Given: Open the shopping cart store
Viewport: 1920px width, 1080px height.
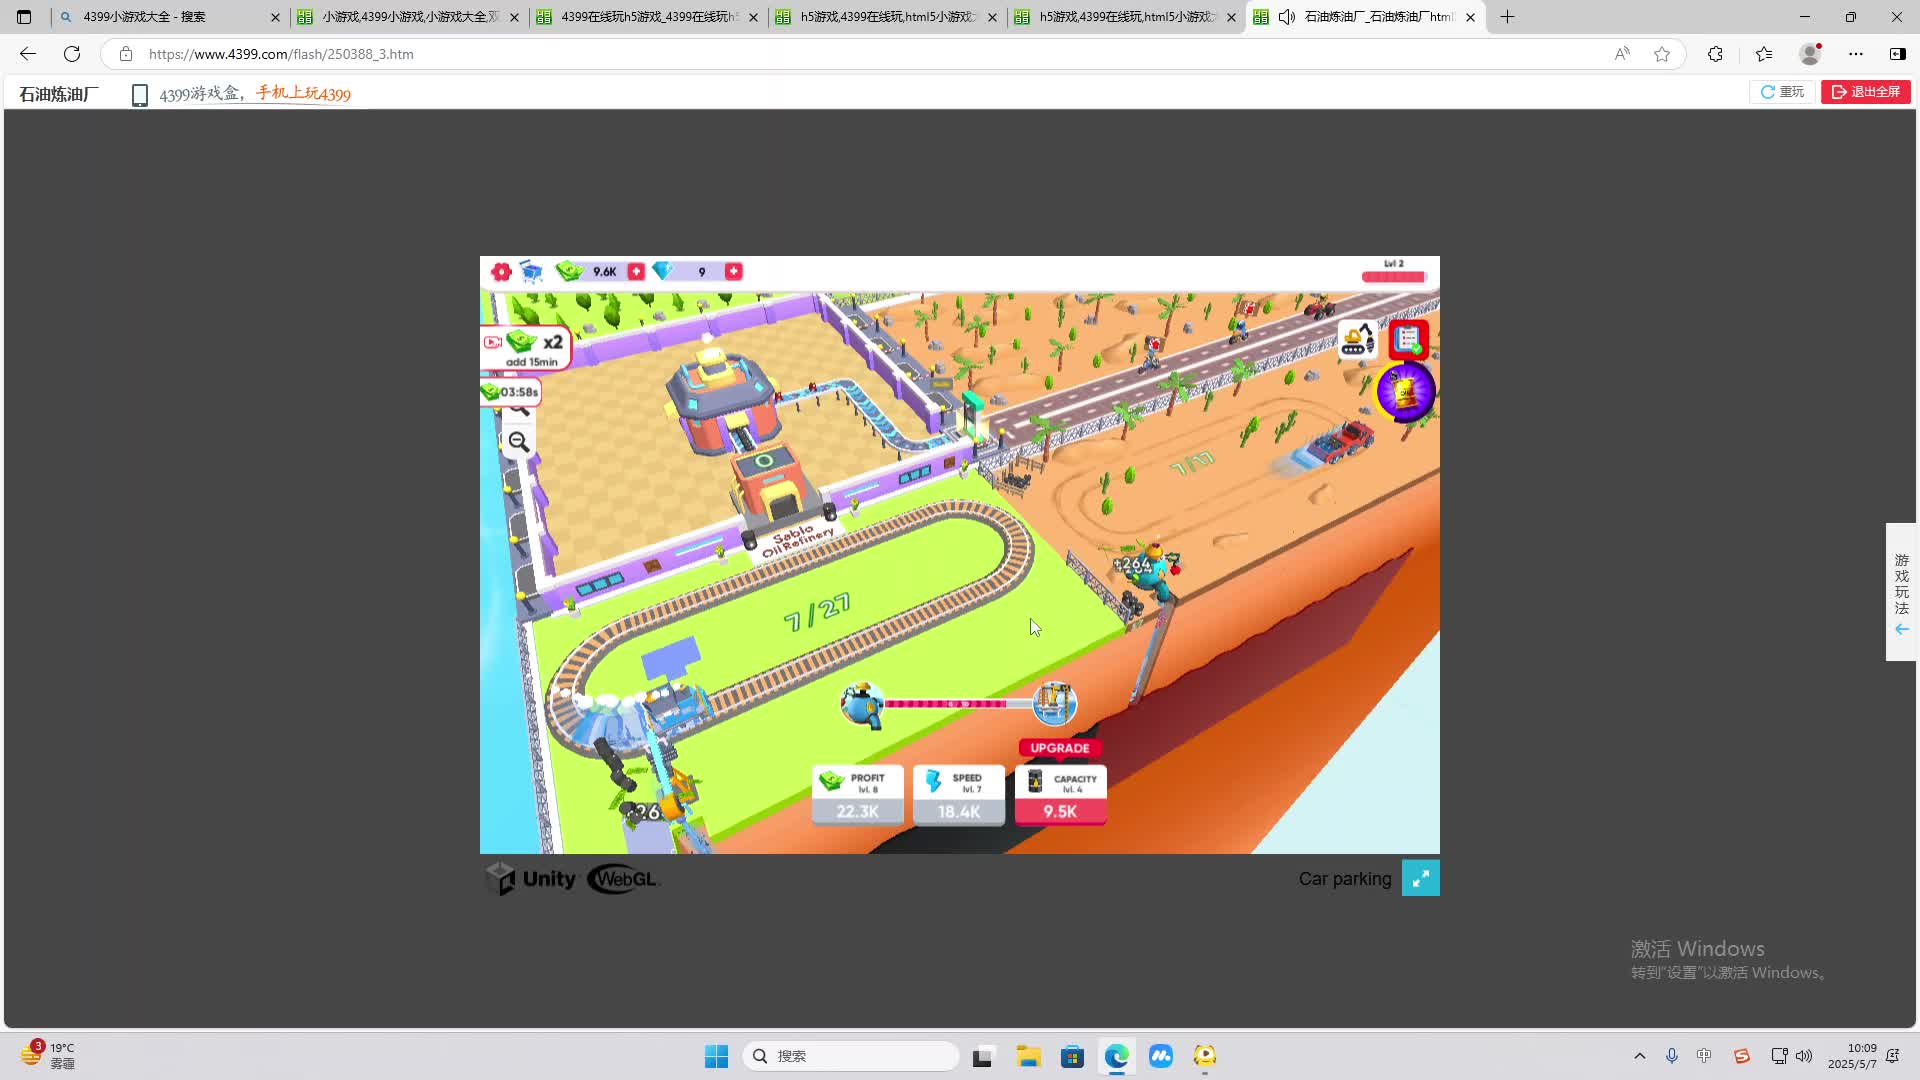Looking at the screenshot, I should [x=531, y=272].
